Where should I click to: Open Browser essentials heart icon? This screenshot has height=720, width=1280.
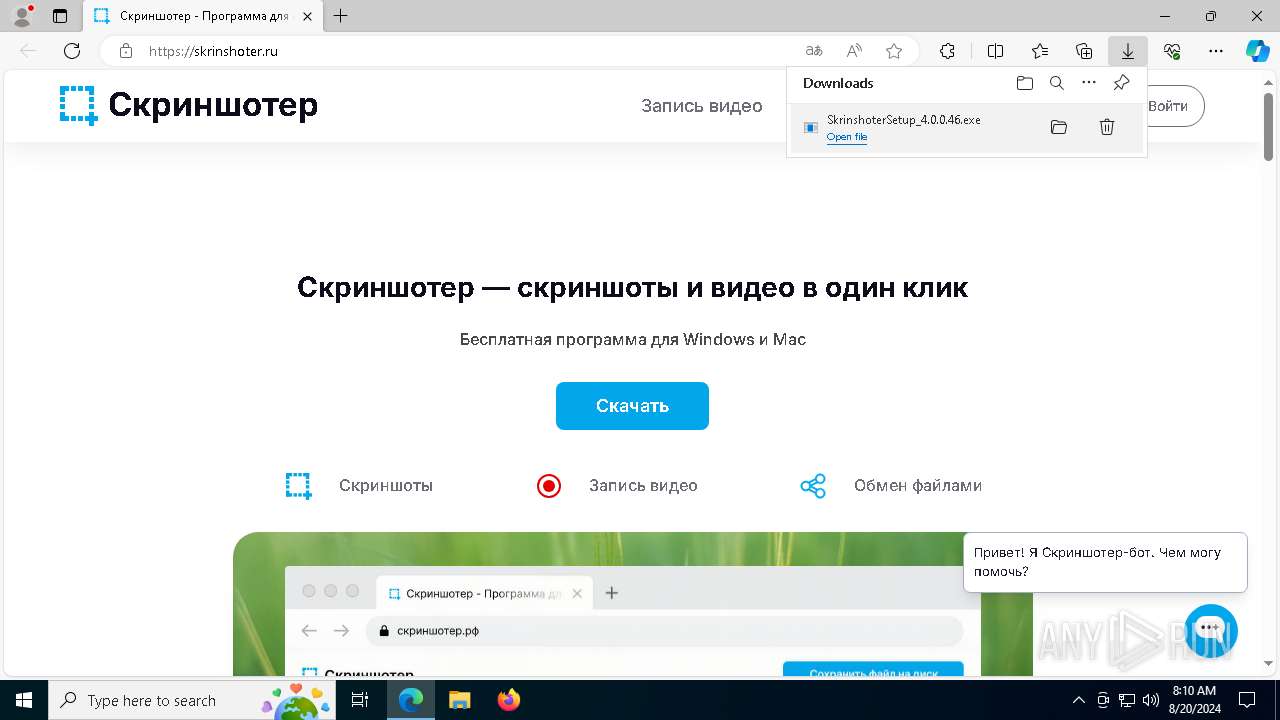pyautogui.click(x=1172, y=51)
